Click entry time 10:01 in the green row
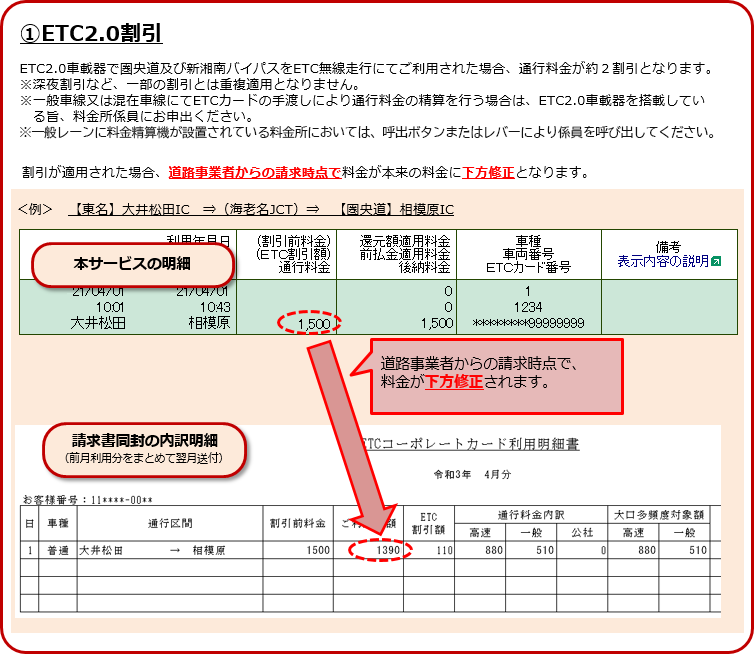This screenshot has height=656, width=754. tap(110, 307)
